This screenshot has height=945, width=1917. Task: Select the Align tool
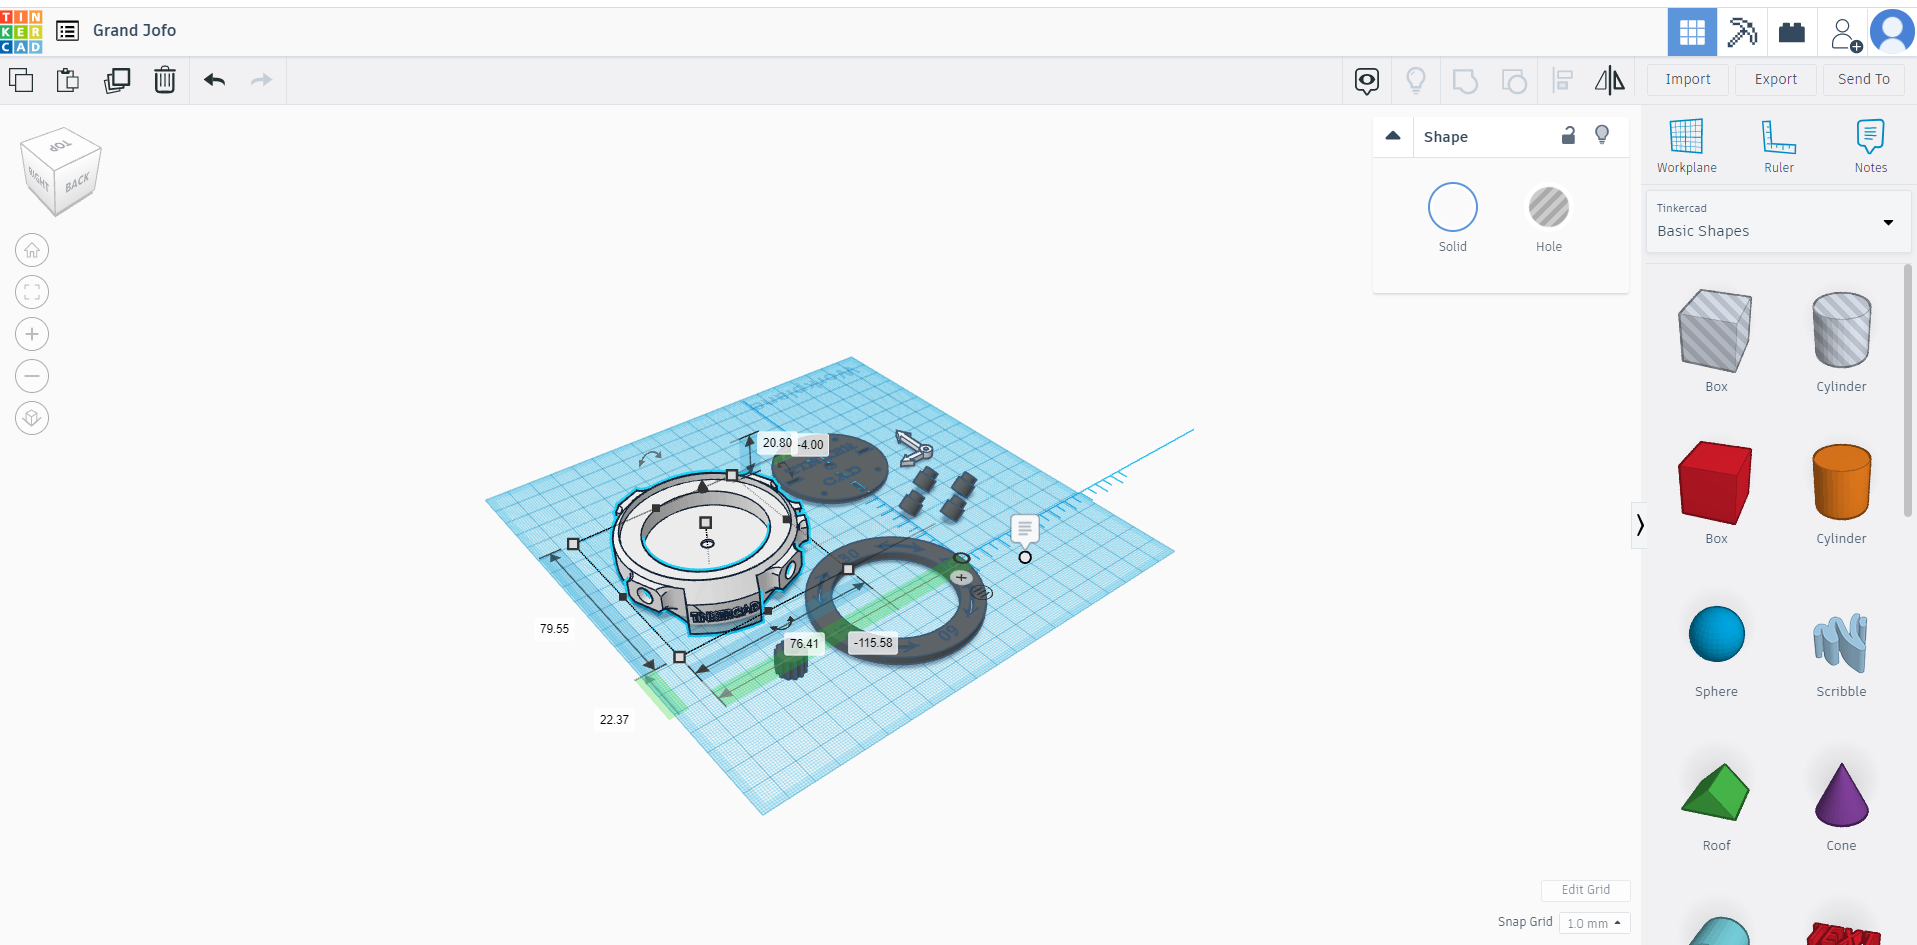(x=1562, y=80)
